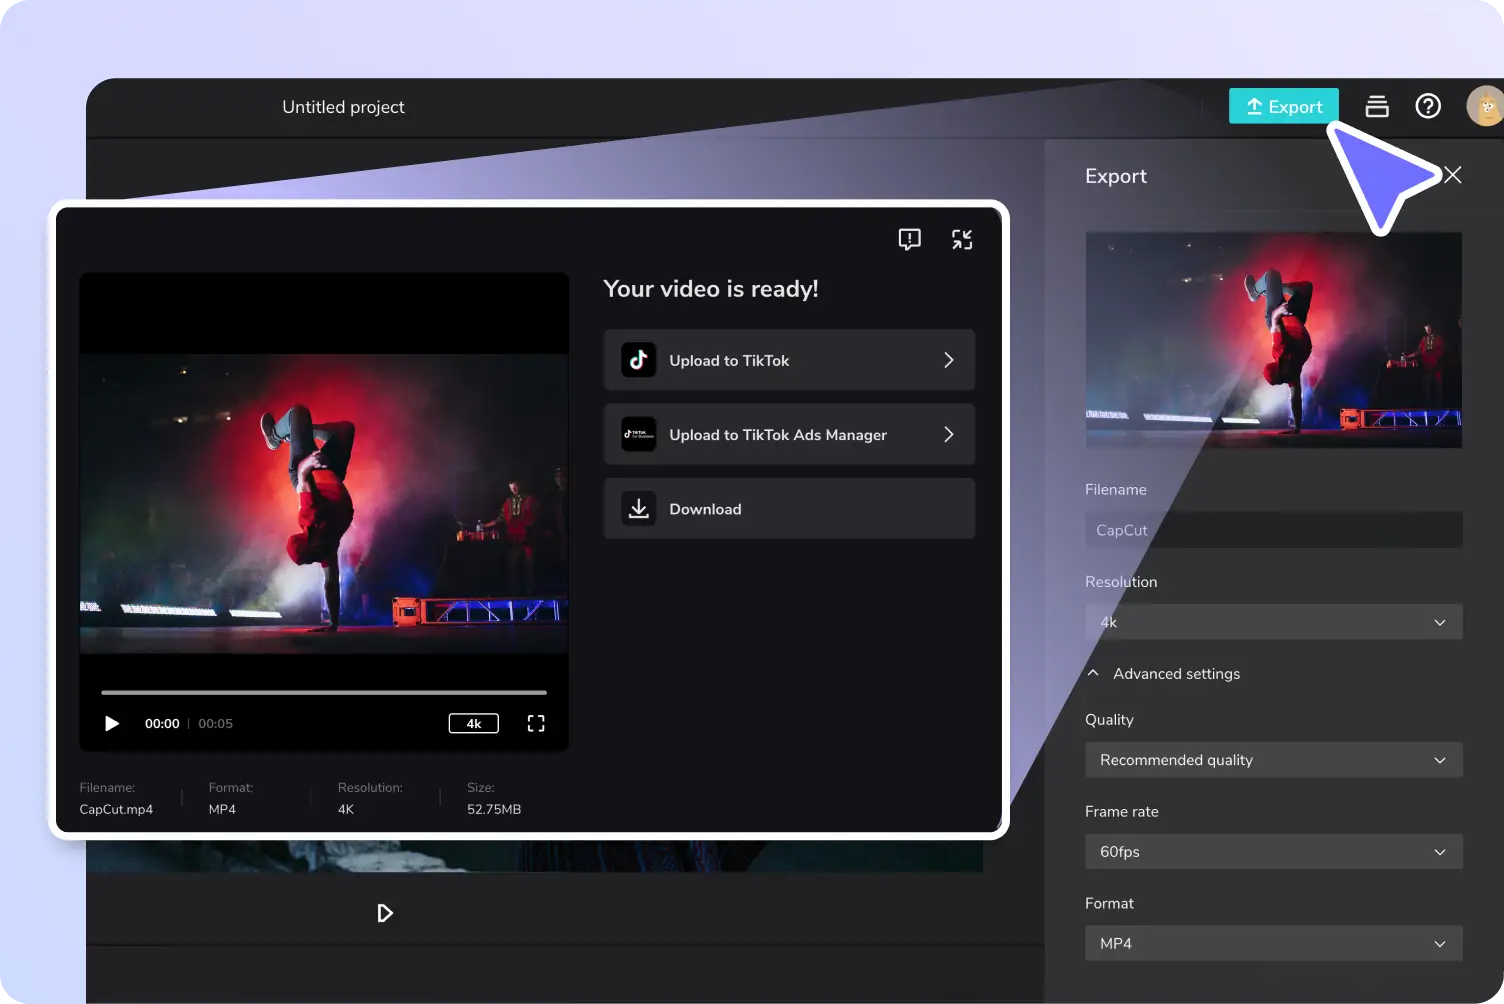
Task: Open the layers stack icon next to Export
Action: click(1377, 107)
